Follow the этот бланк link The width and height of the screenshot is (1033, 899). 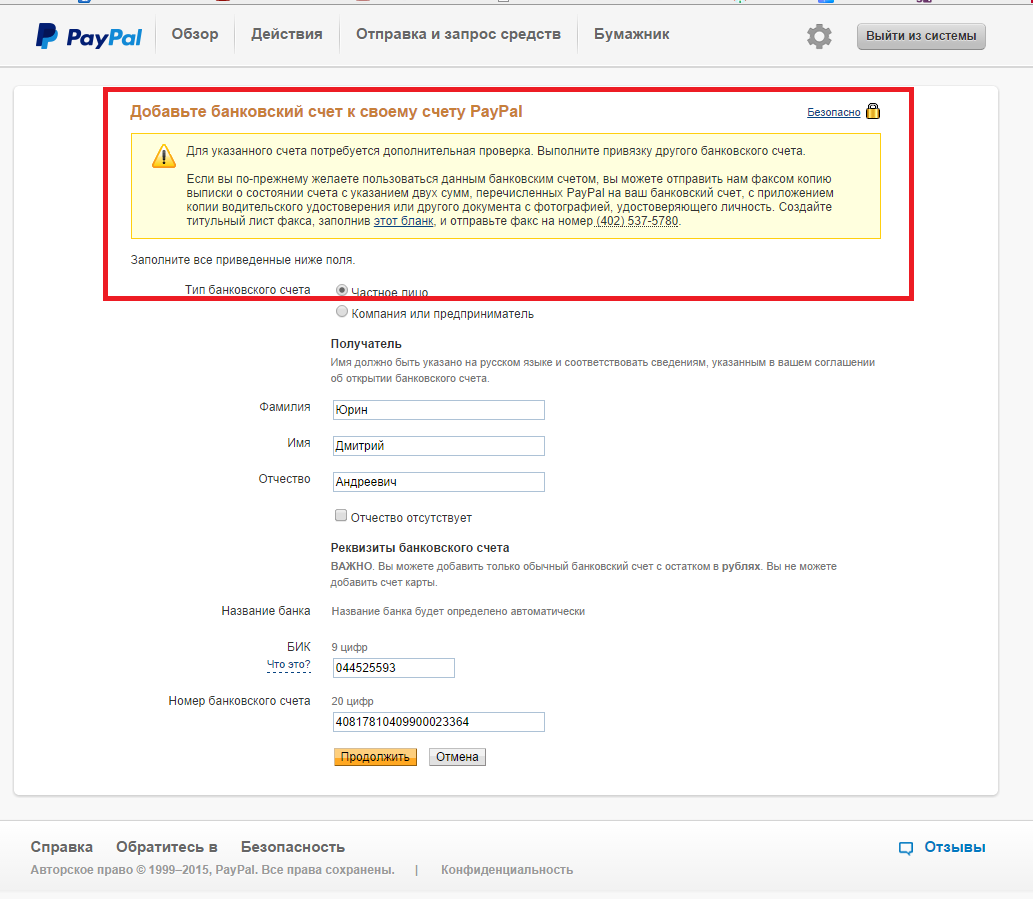pos(404,221)
